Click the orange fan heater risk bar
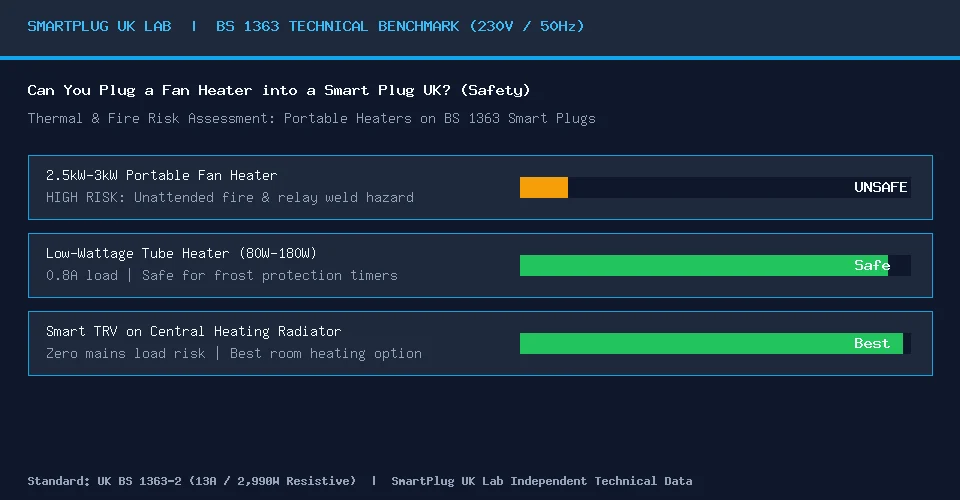 click(x=544, y=187)
